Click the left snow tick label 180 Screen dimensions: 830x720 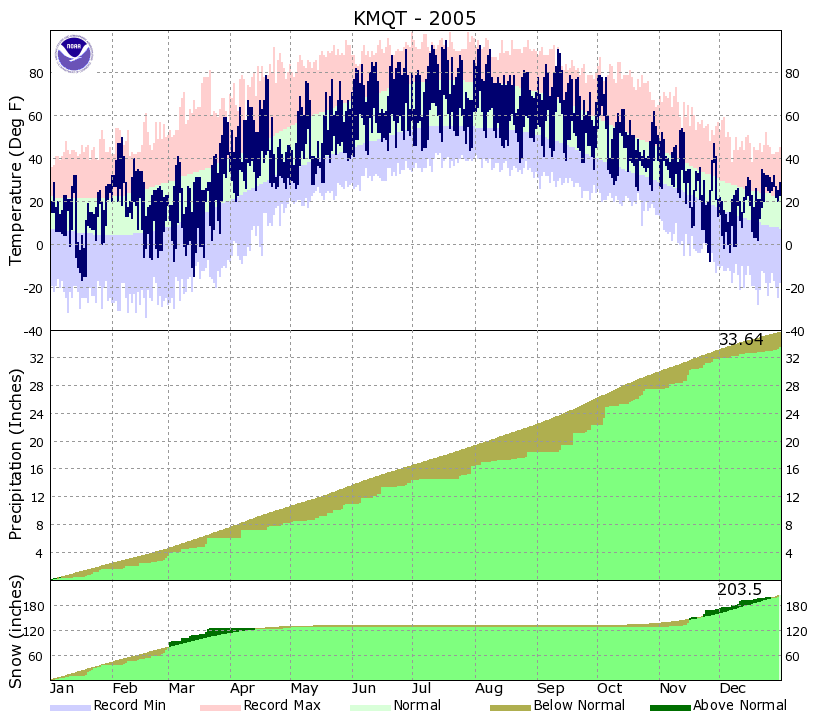click(33, 607)
